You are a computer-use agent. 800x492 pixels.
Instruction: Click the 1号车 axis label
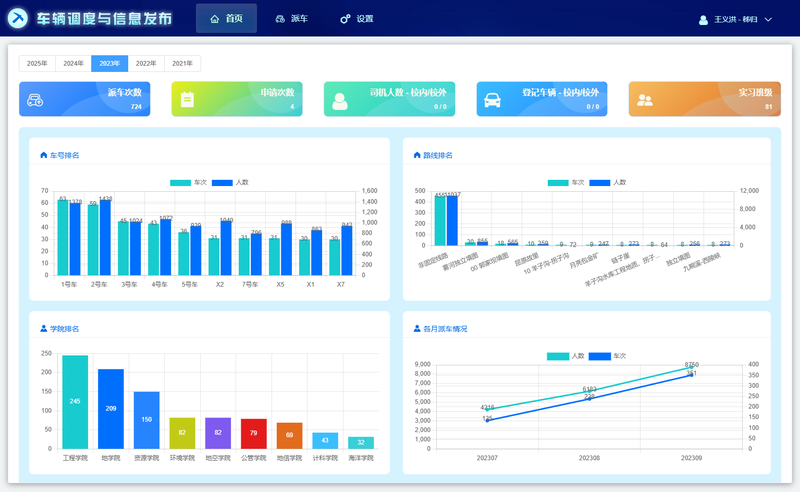69,284
